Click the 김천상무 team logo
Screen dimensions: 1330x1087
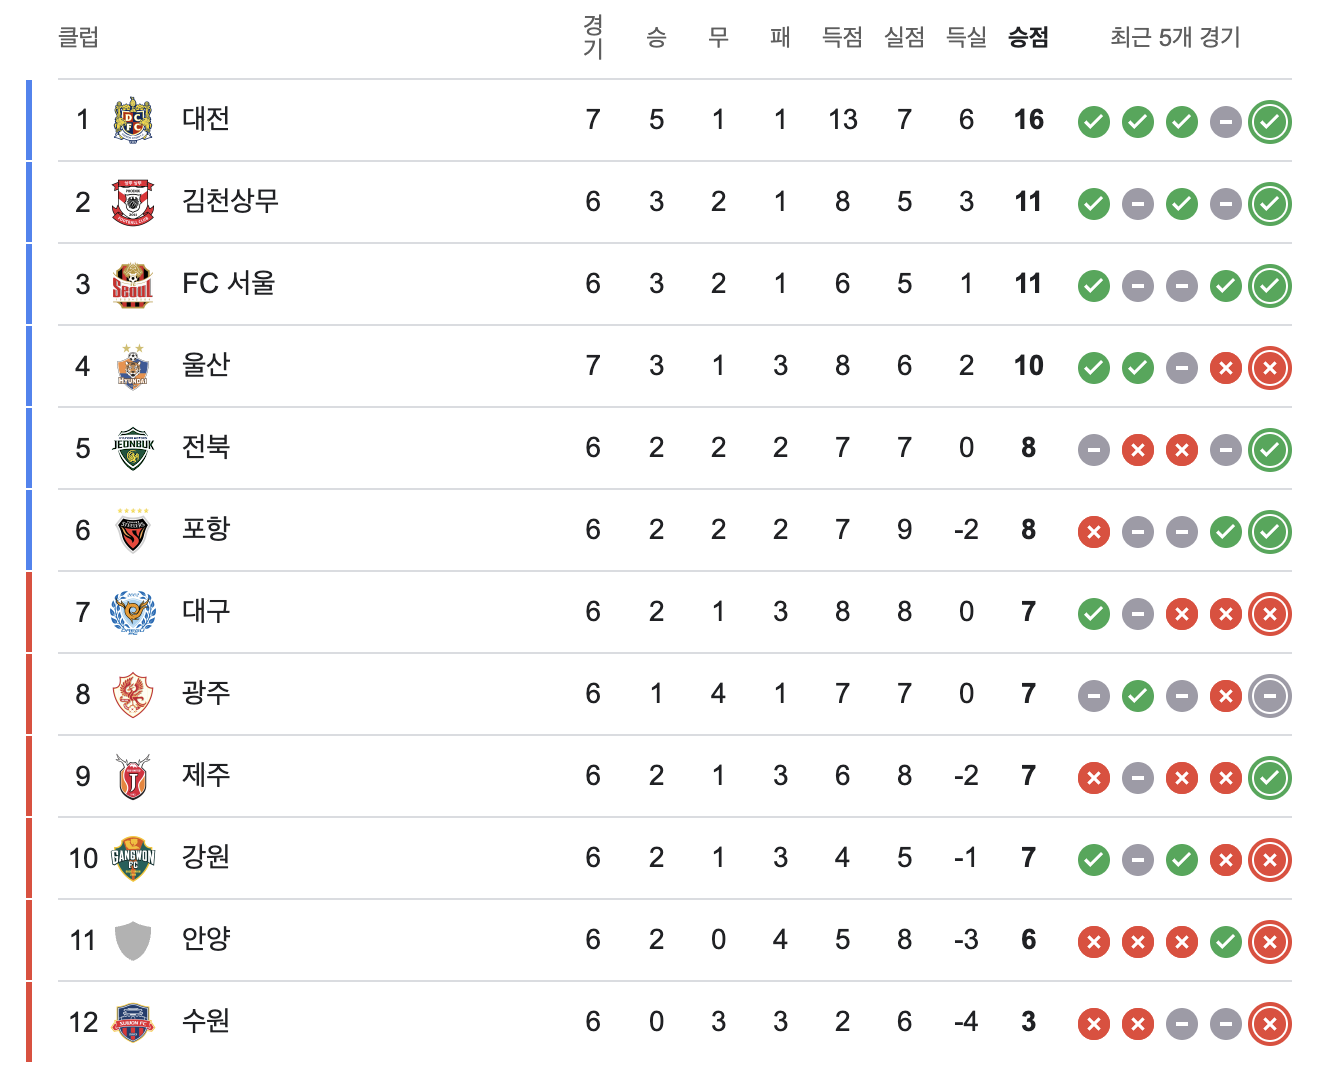click(x=133, y=203)
